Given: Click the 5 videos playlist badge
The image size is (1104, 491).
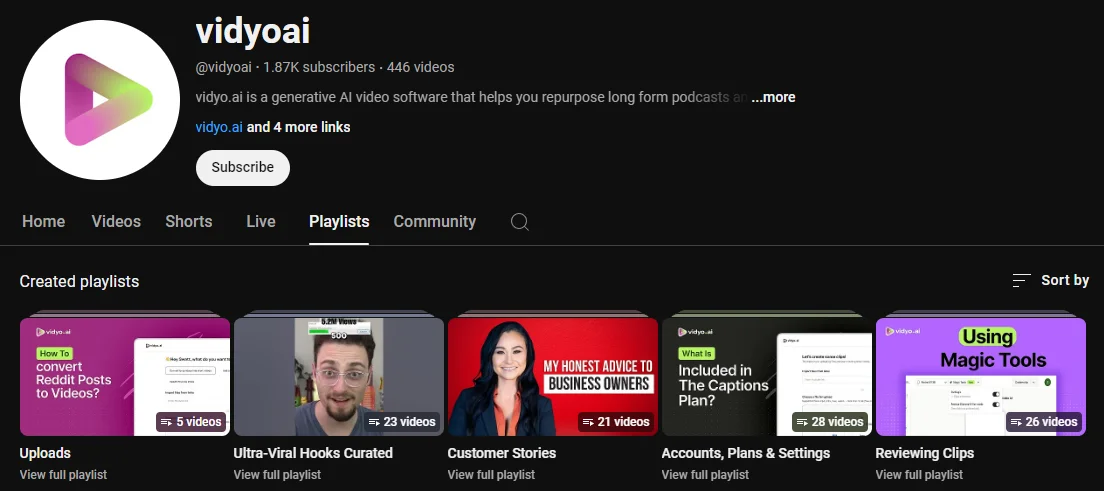Looking at the screenshot, I should (191, 422).
